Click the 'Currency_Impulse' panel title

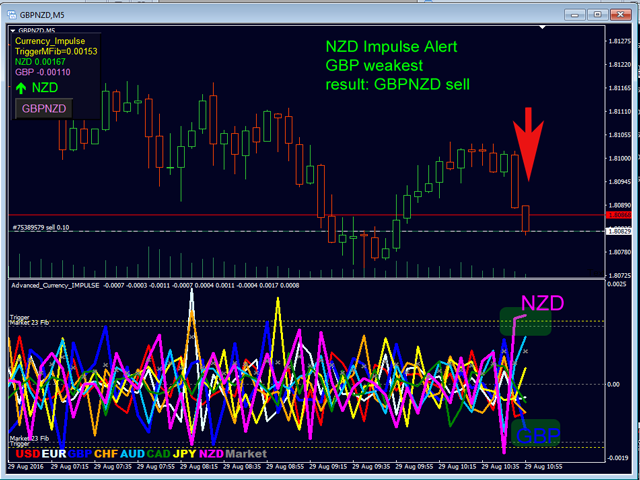point(50,41)
